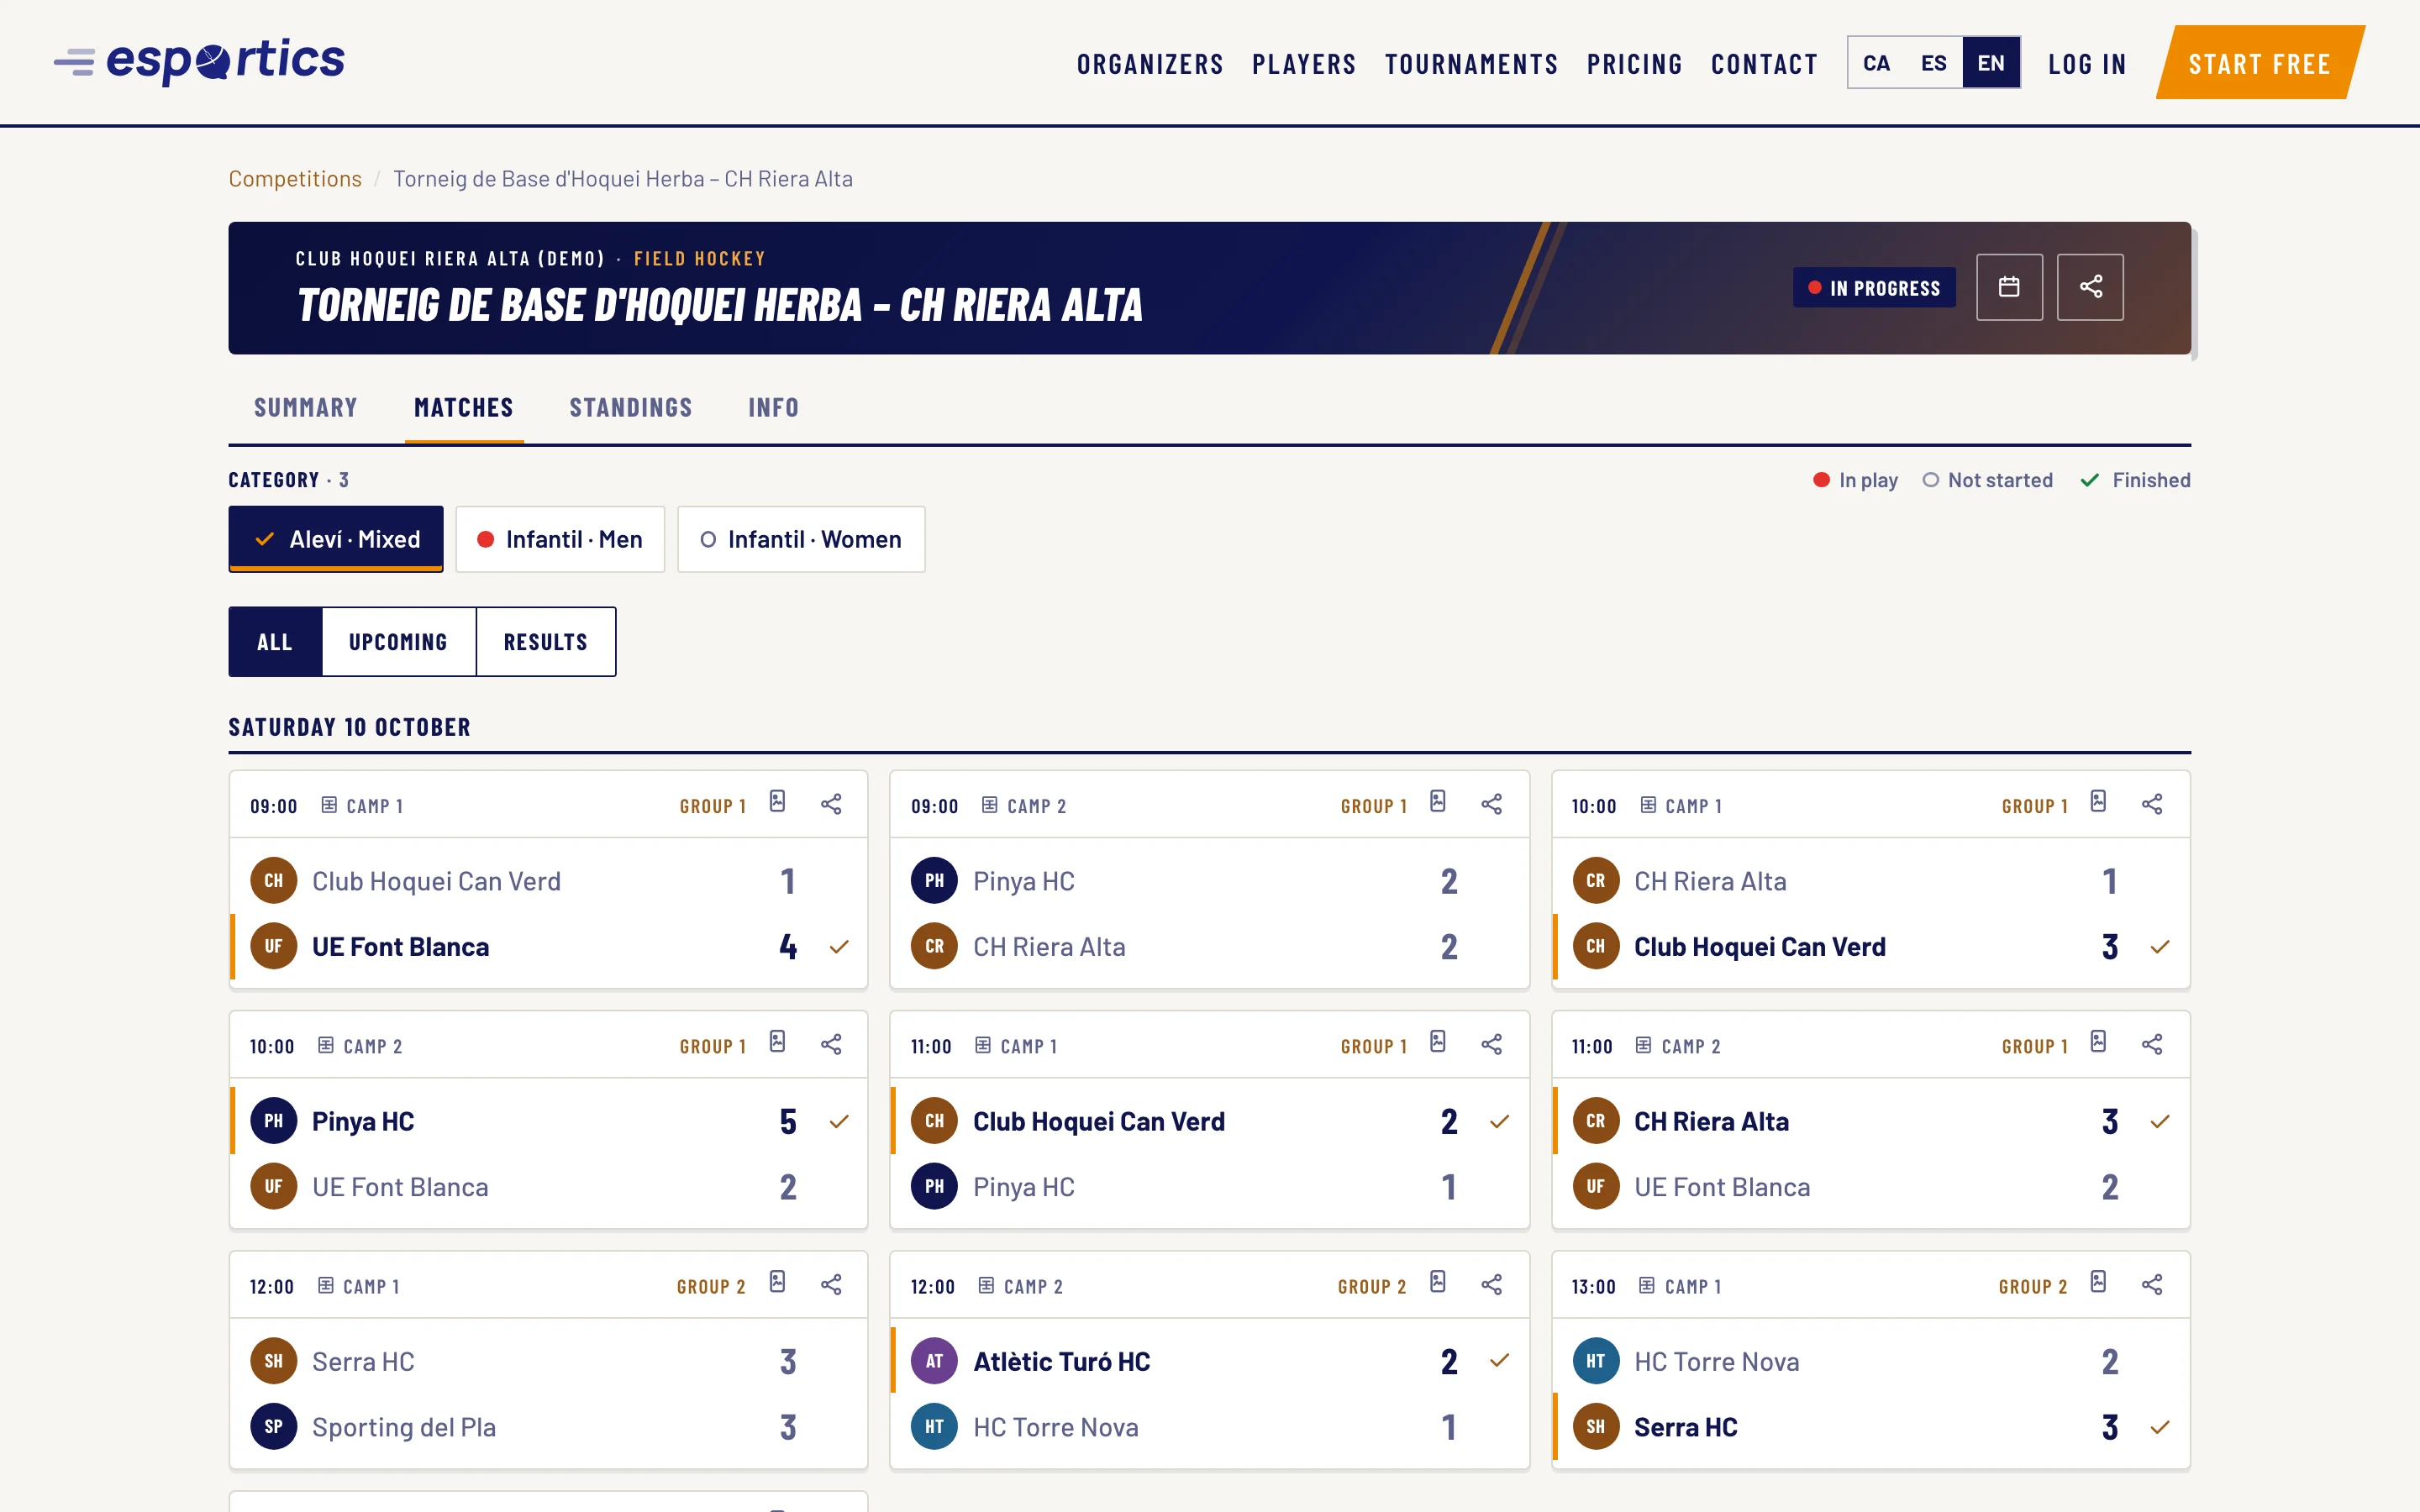Switch to the Standings tab
Viewport: 2420px width, 1512px height.
[631, 408]
